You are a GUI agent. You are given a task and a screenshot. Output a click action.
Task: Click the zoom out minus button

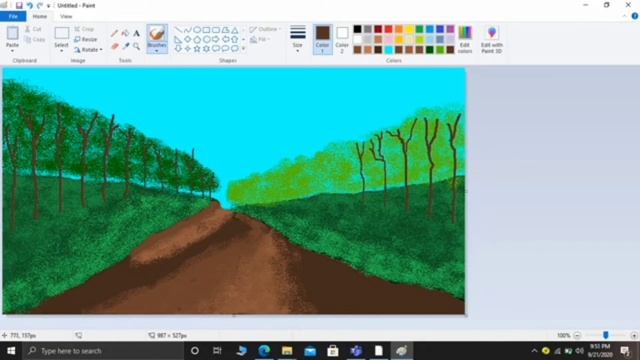tap(577, 336)
